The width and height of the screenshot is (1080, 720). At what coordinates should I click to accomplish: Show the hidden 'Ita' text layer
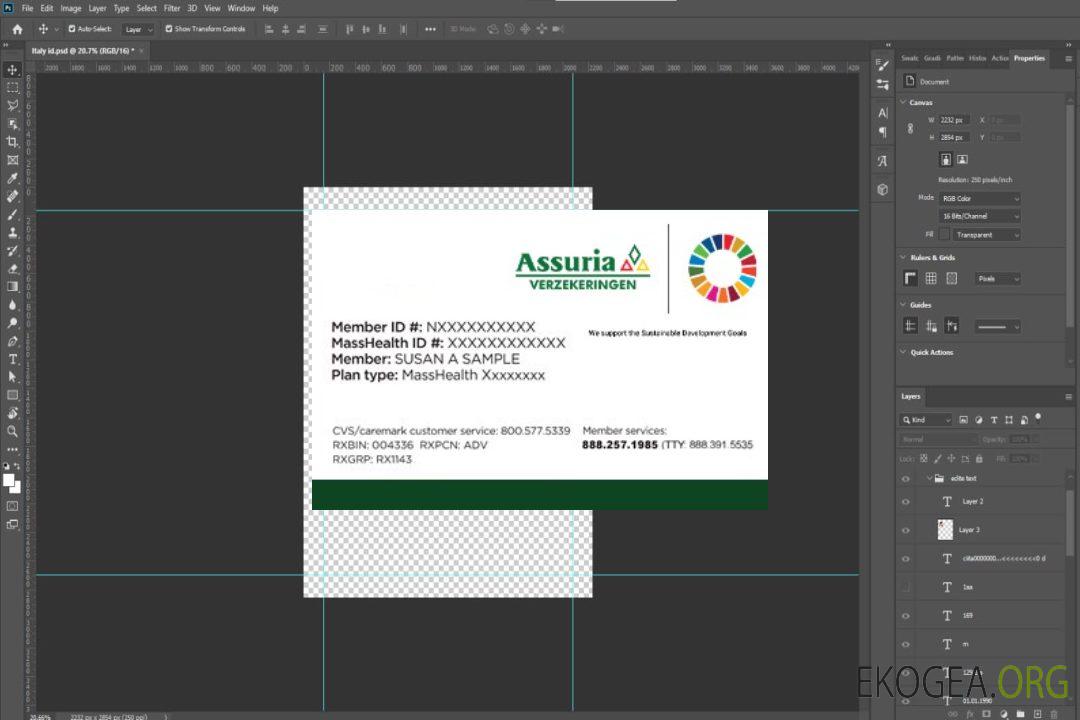tap(906, 588)
